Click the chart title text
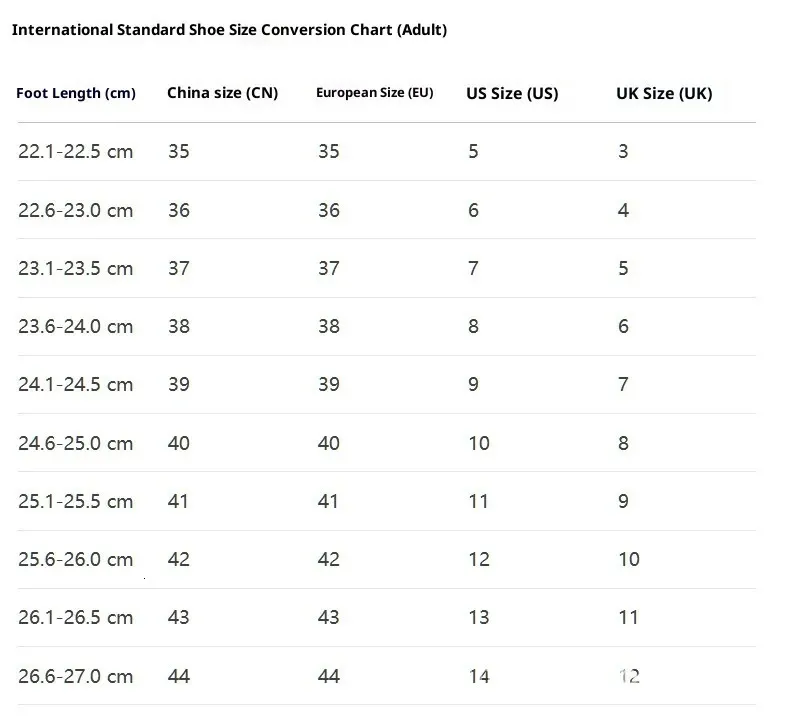 tap(229, 30)
